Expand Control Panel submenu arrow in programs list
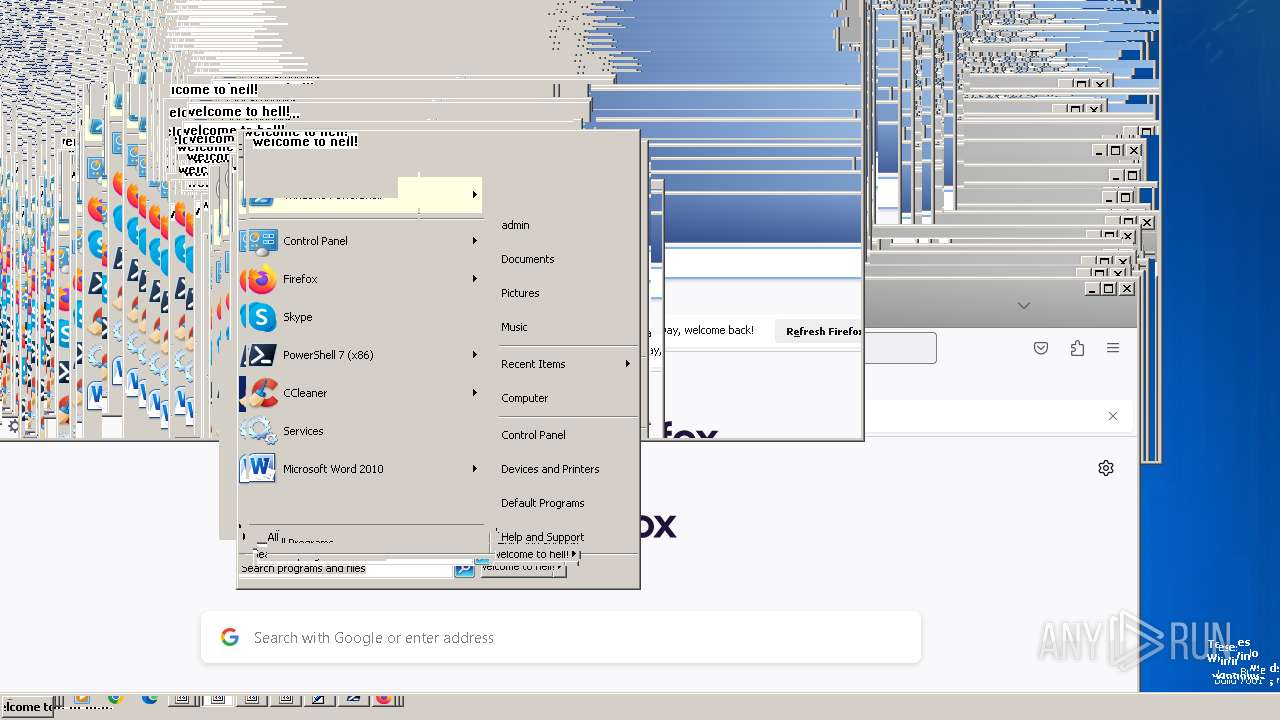1280x720 pixels. (x=475, y=241)
